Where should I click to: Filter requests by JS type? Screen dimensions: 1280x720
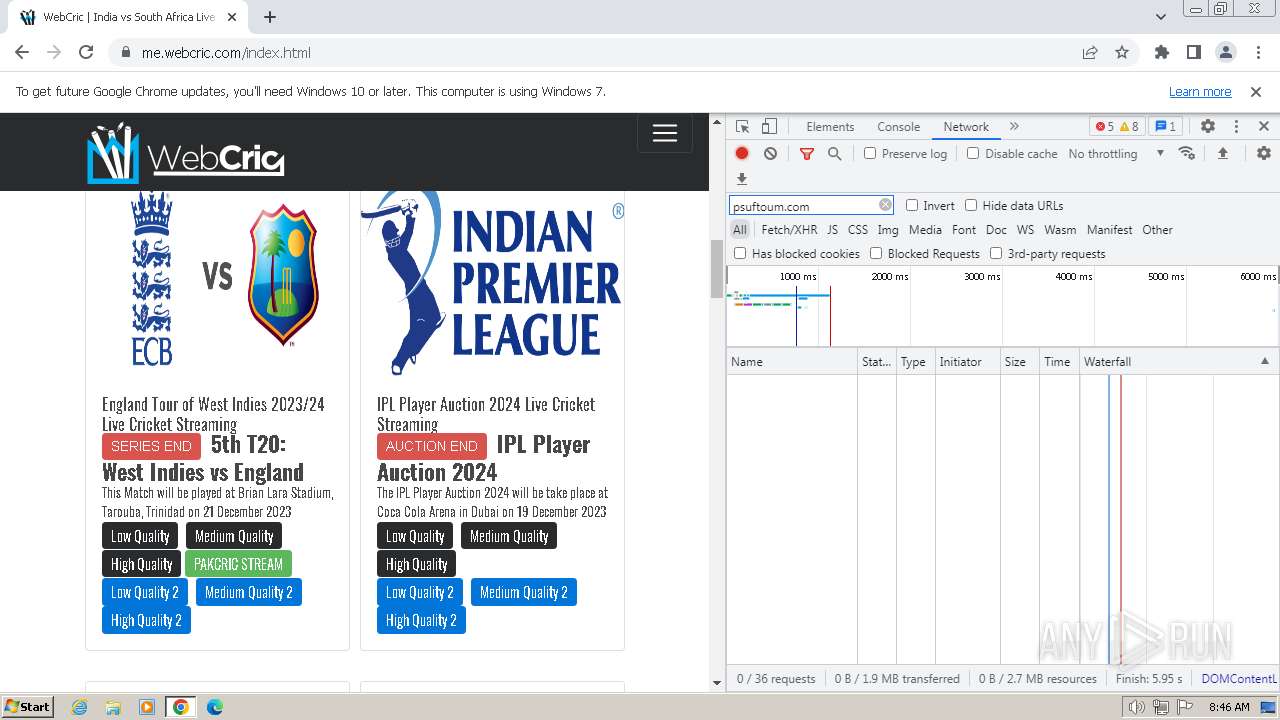pos(832,230)
